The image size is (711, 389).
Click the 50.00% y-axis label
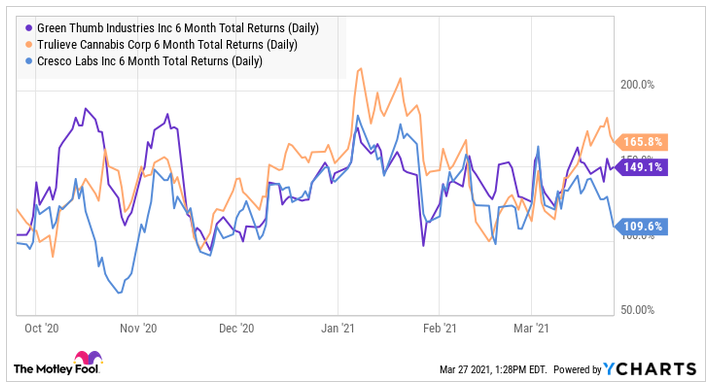[x=638, y=310]
